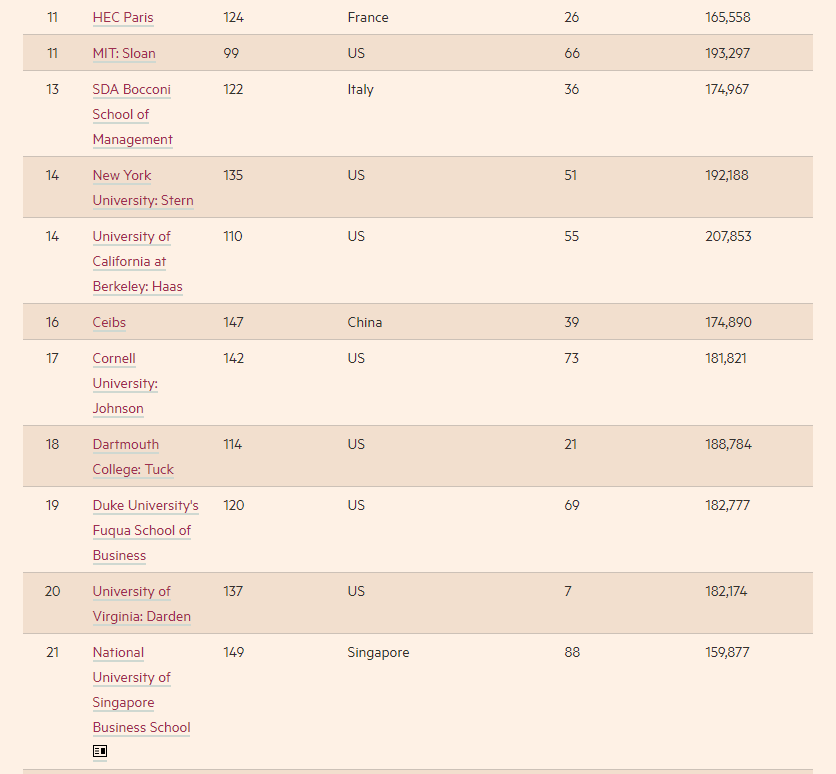Click the profile icon below Singapore Business School
The width and height of the screenshot is (836, 774).
point(100,751)
